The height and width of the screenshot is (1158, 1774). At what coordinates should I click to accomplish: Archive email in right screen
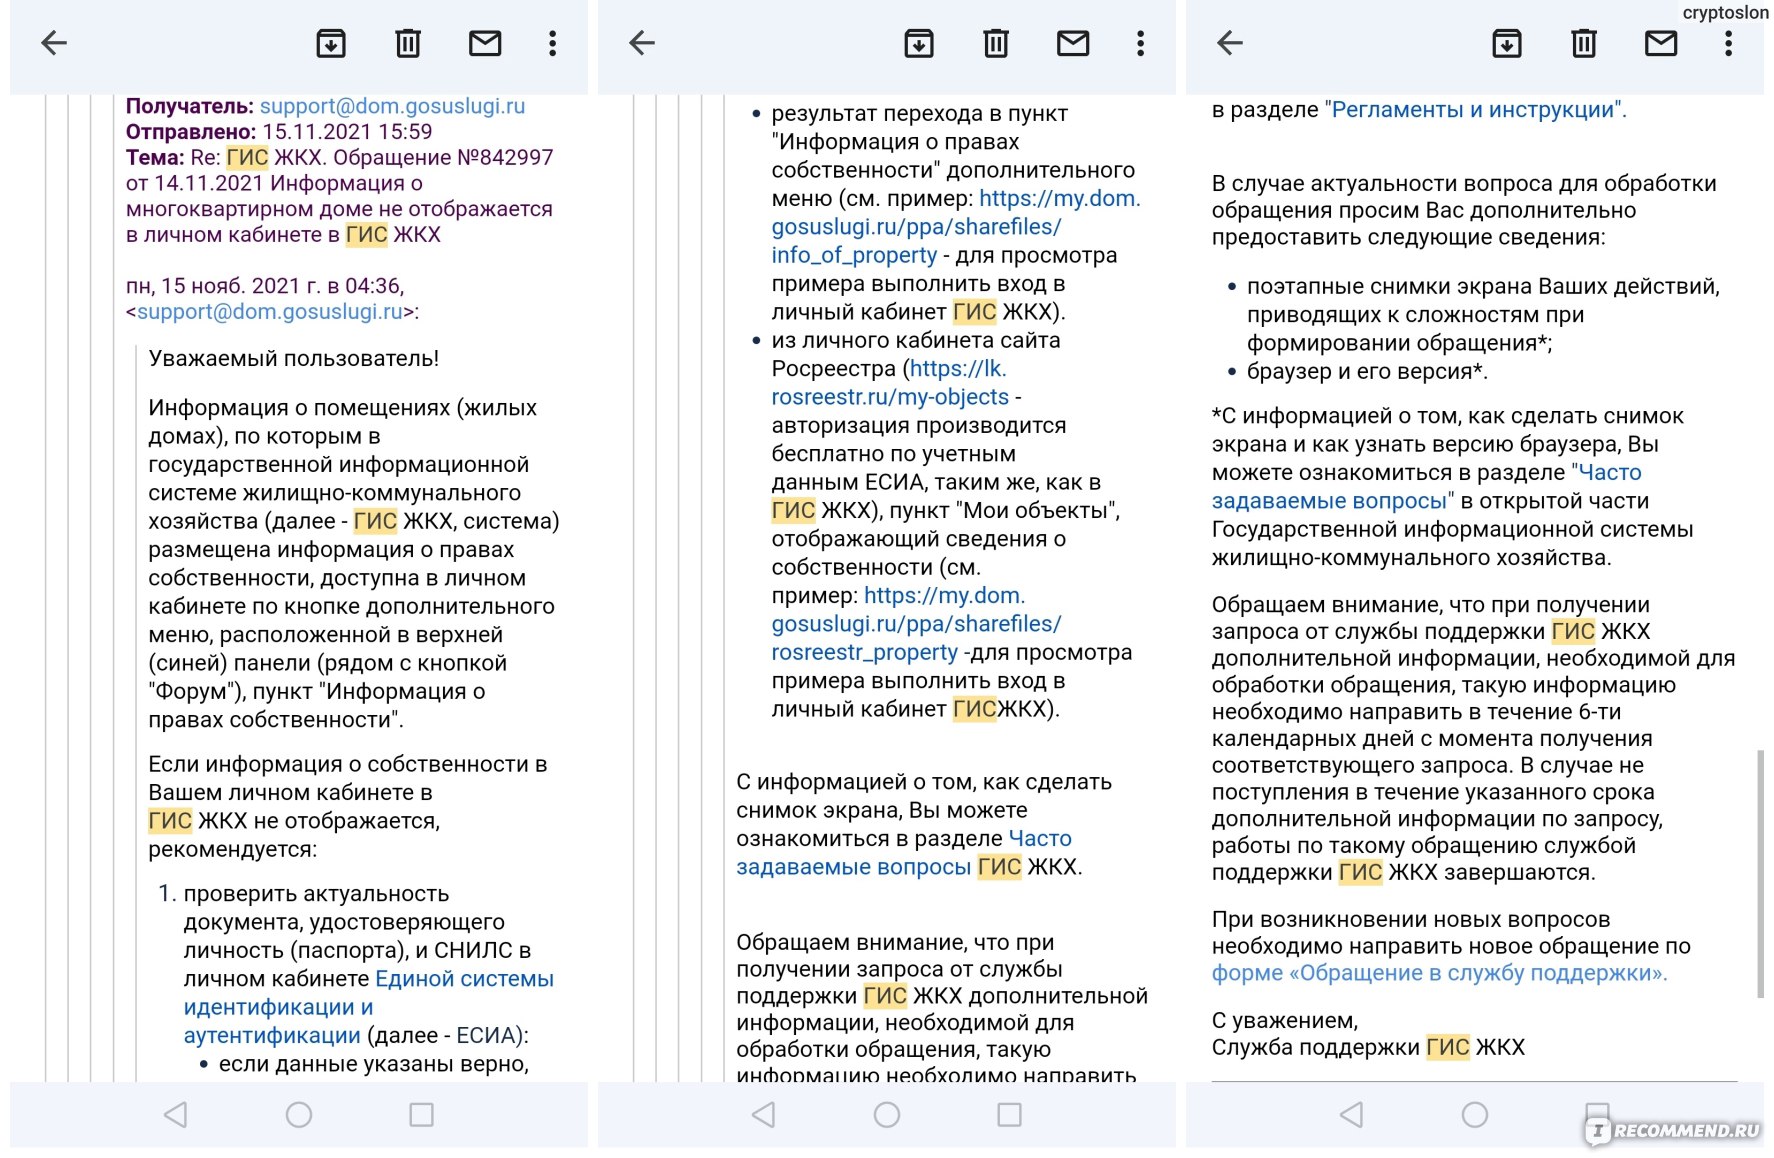1507,43
